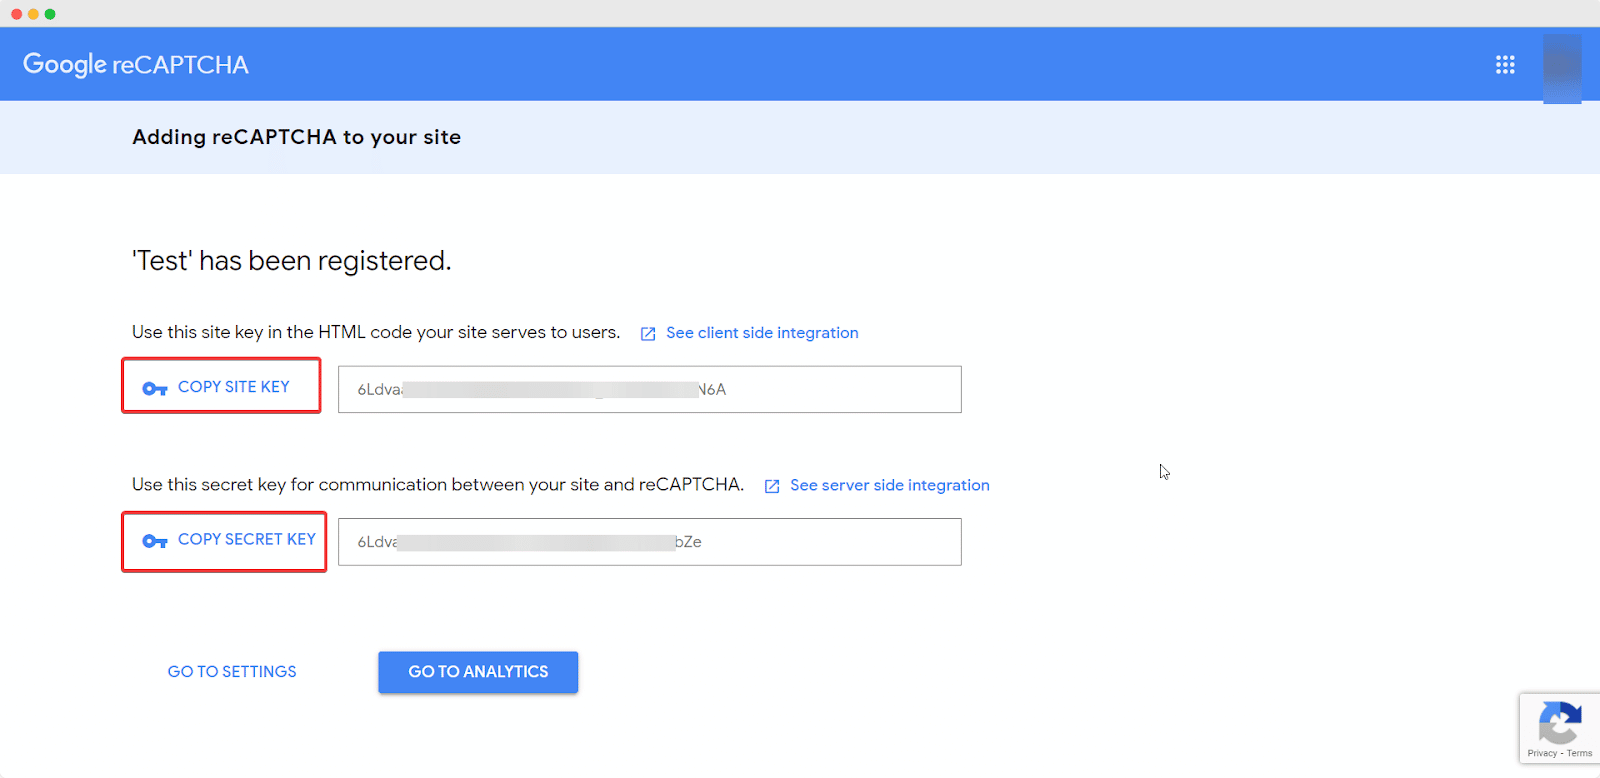Click external-link icon before client side integration
Image resolution: width=1600 pixels, height=778 pixels.
point(648,334)
